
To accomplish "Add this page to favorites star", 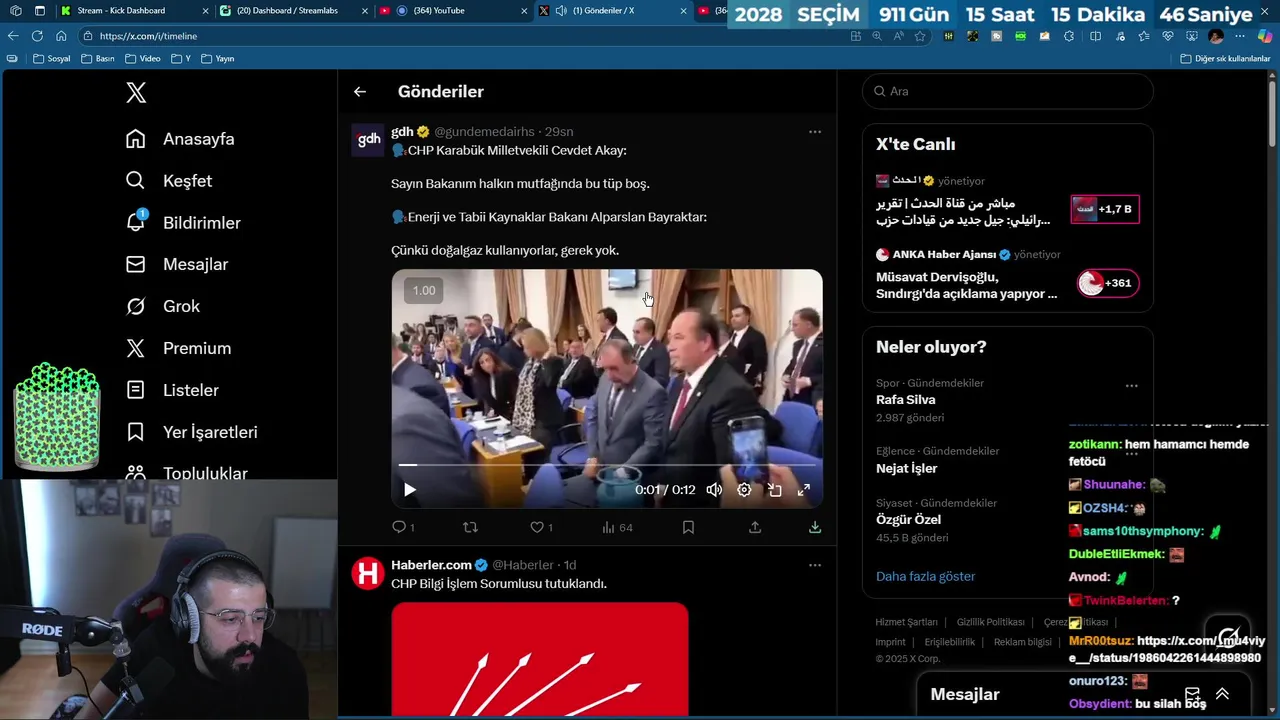I will pyautogui.click(x=920, y=36).
